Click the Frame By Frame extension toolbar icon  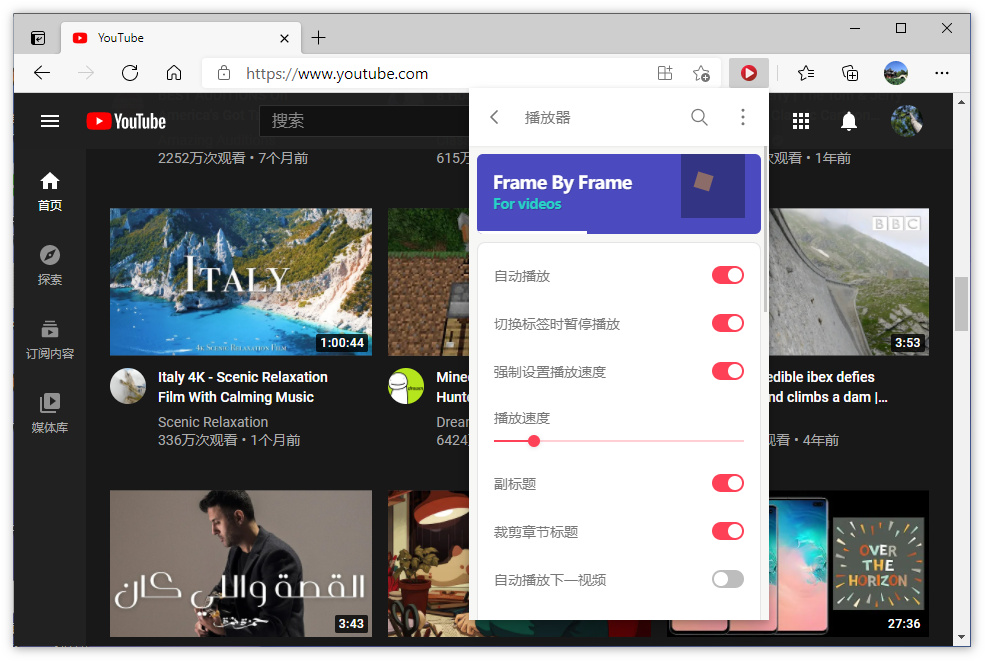click(x=749, y=72)
